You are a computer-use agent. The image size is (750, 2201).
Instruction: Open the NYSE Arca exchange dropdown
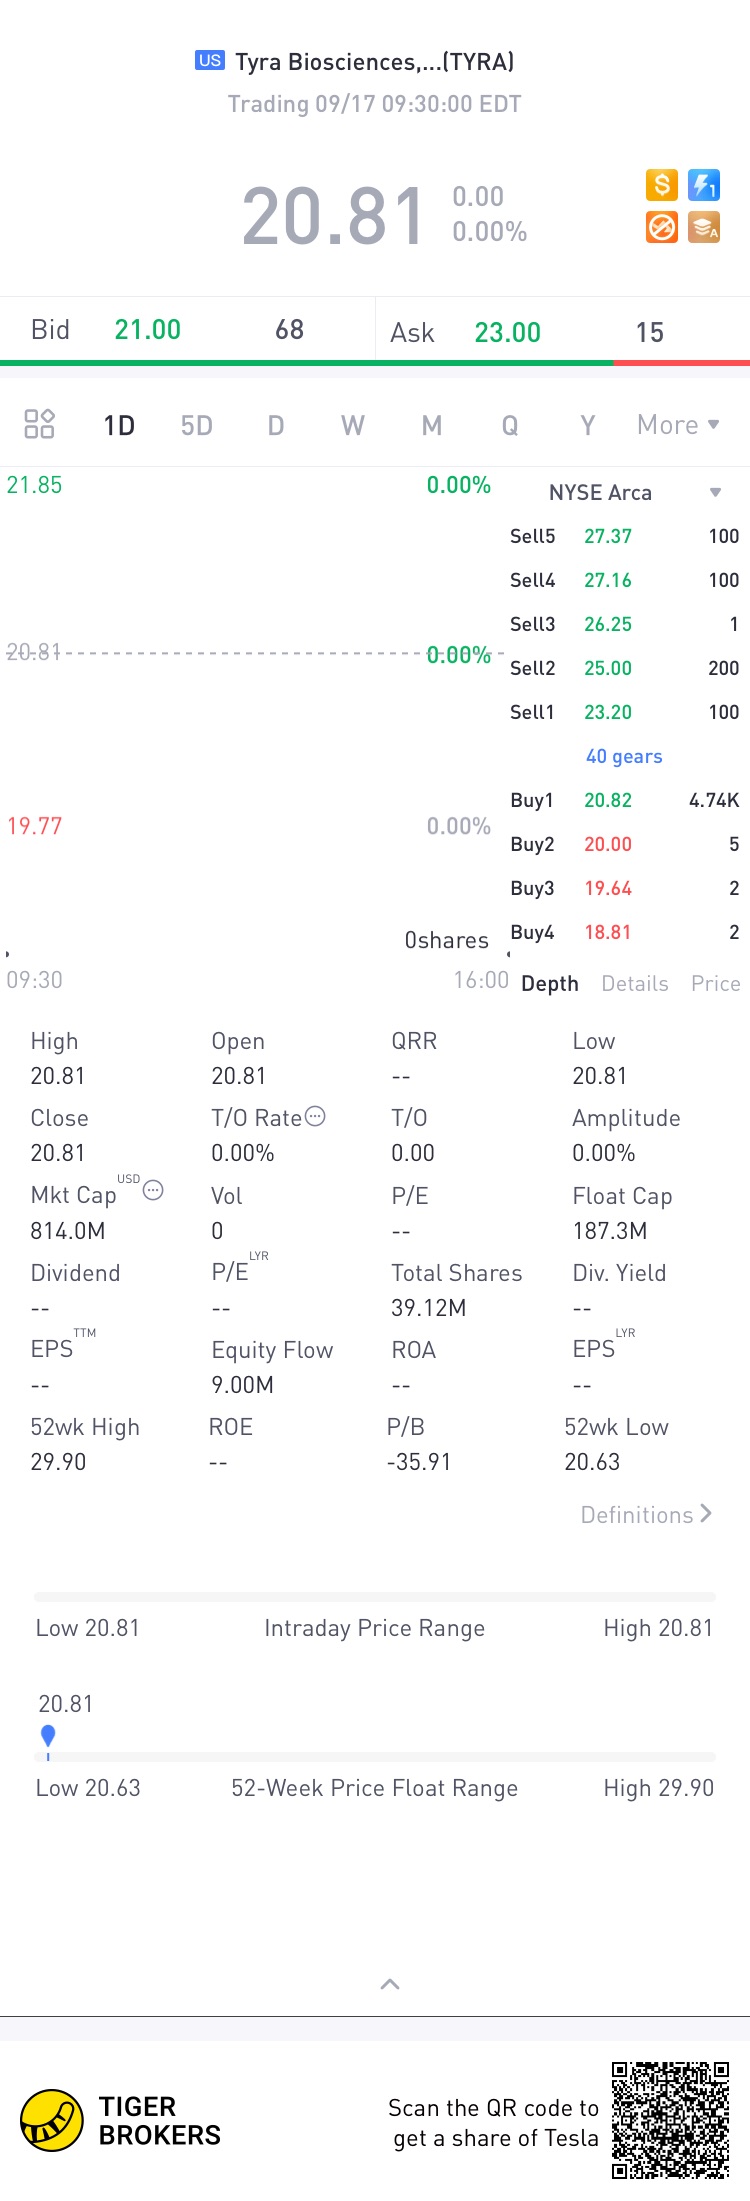point(634,492)
